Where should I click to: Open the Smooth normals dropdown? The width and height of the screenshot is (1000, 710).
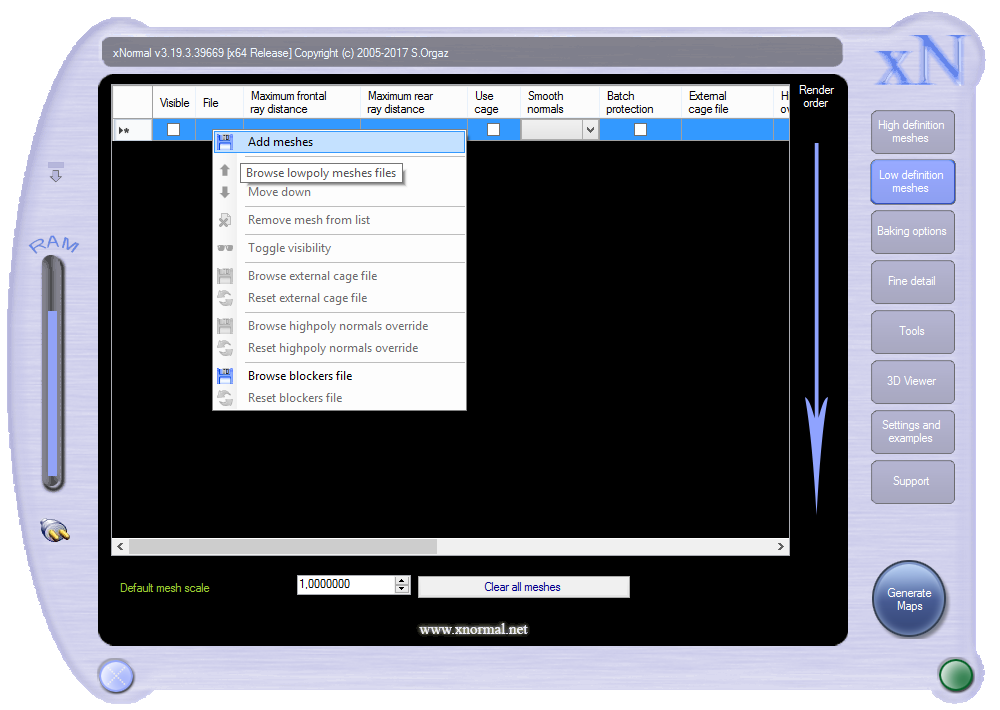click(589, 130)
